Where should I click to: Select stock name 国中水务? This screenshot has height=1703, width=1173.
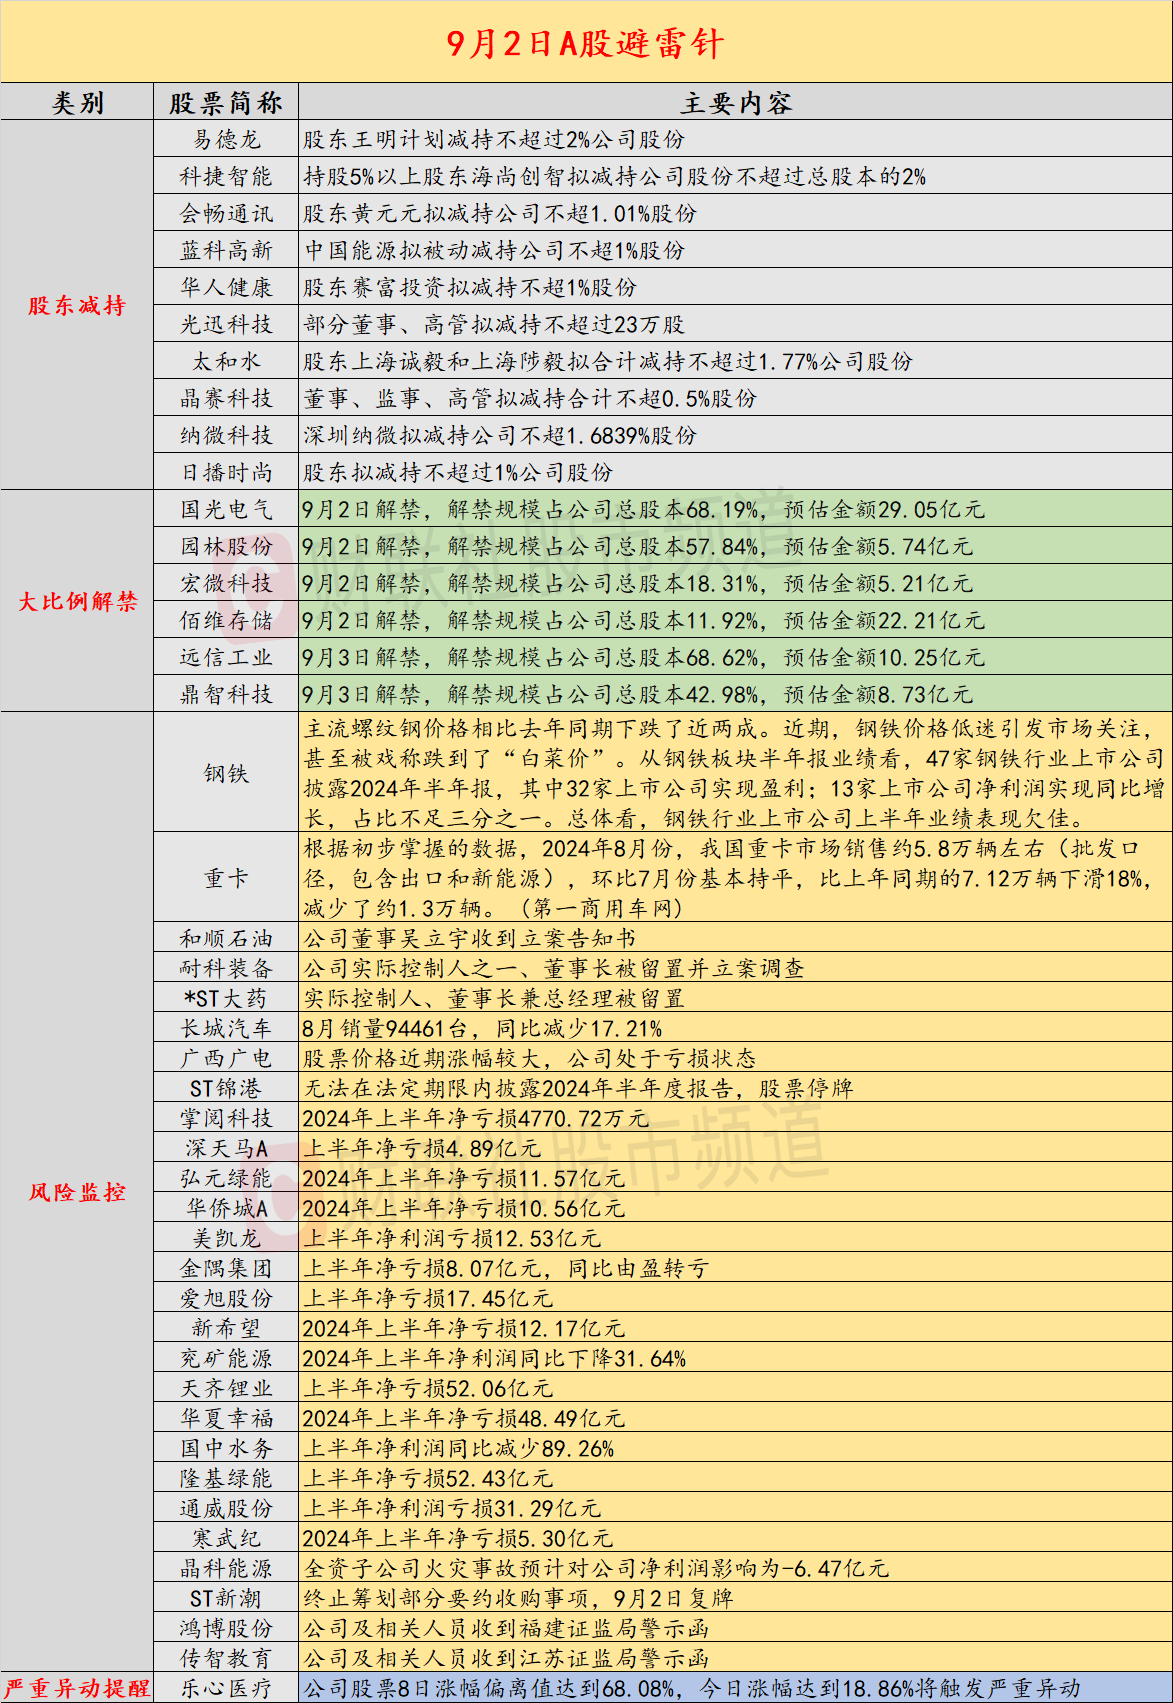click(226, 1449)
